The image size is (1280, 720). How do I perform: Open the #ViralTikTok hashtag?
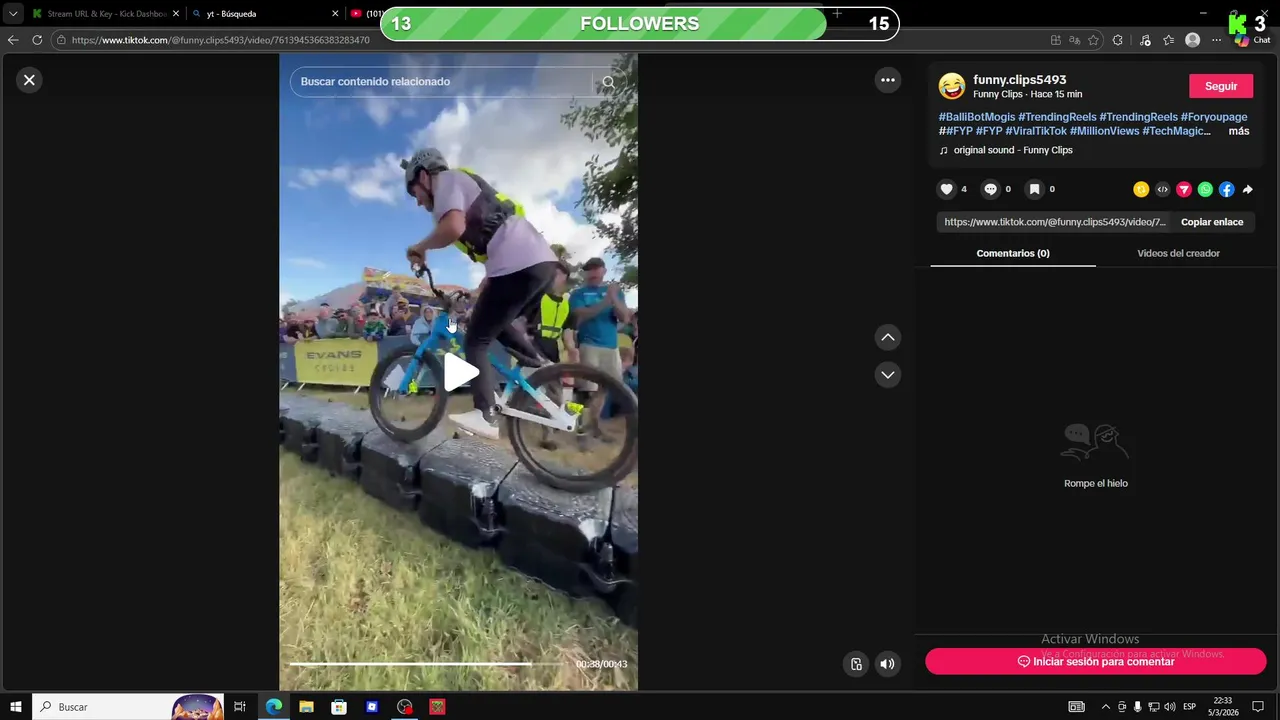(x=1036, y=131)
